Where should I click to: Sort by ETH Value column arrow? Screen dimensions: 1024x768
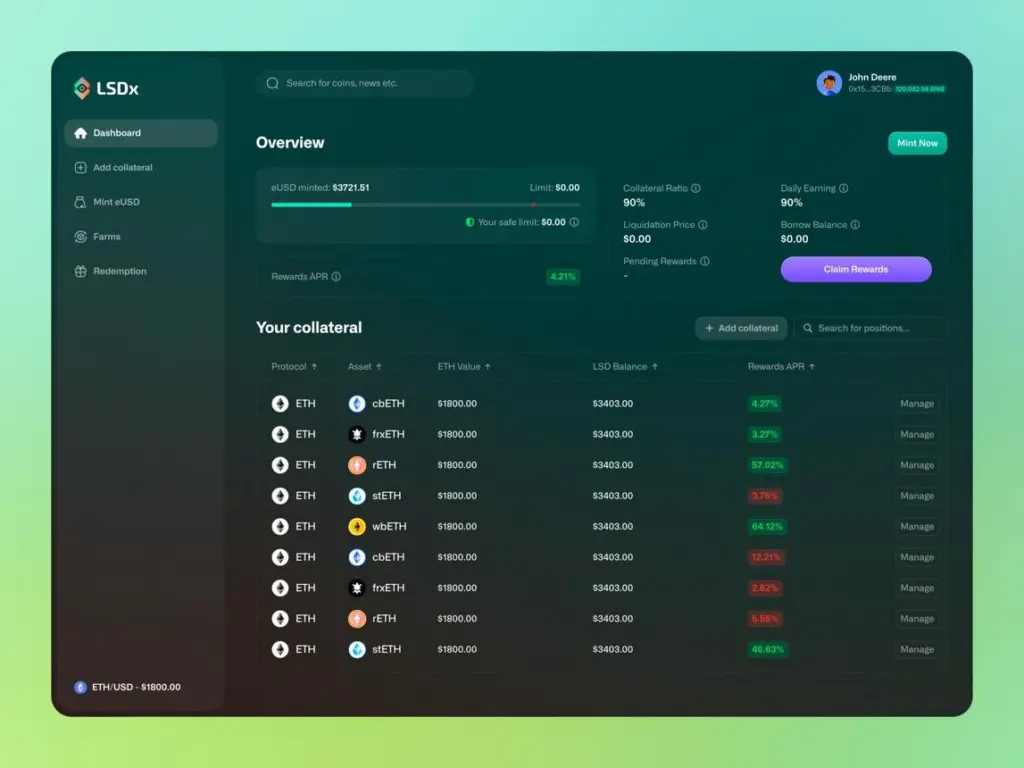(488, 366)
